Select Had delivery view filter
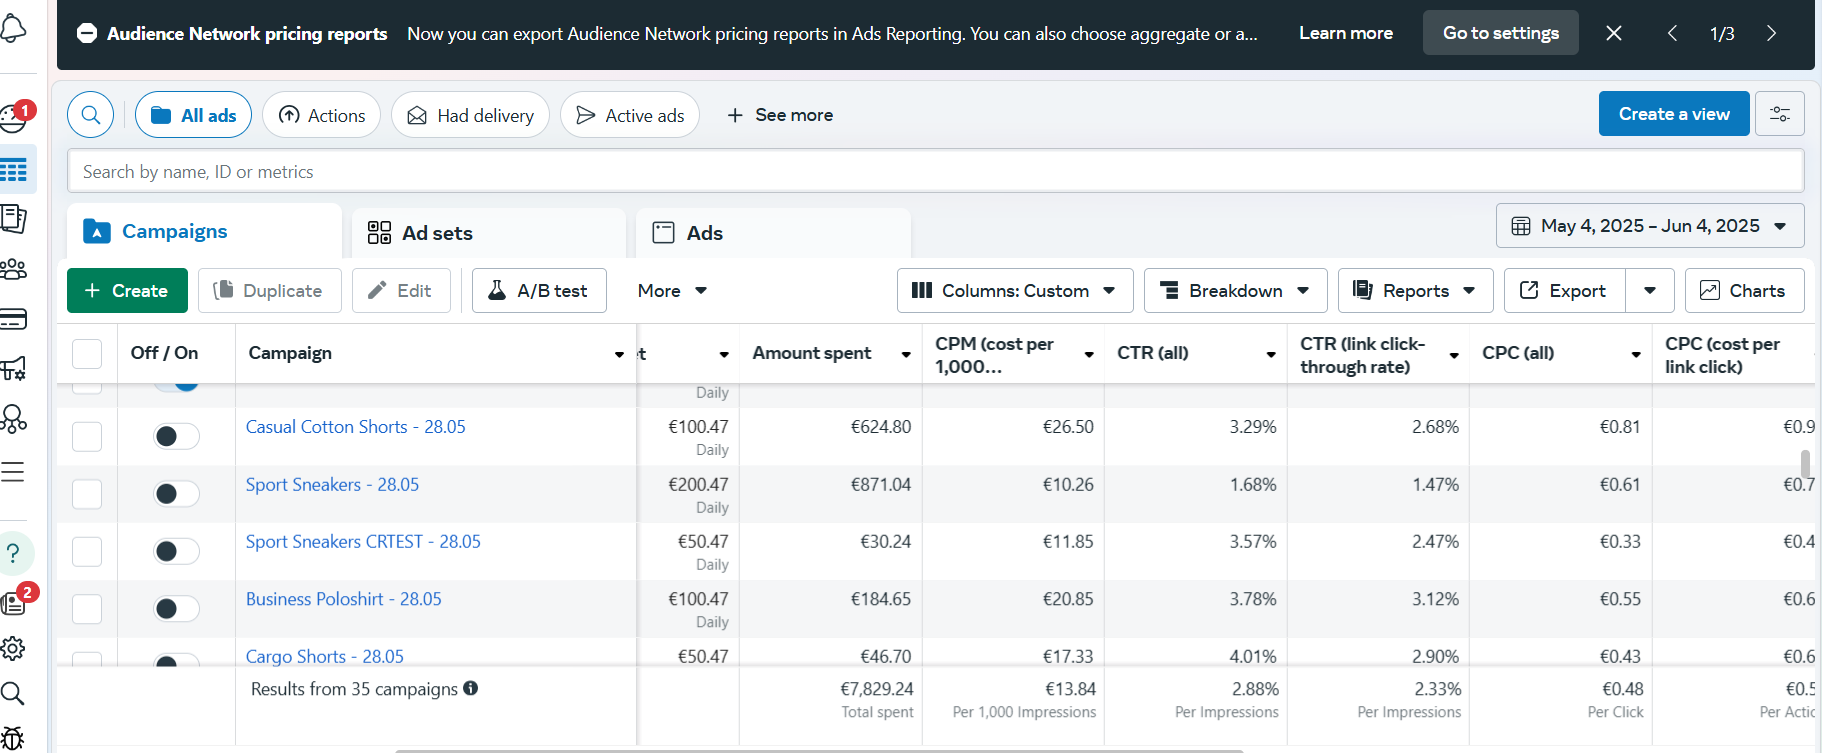 point(470,115)
